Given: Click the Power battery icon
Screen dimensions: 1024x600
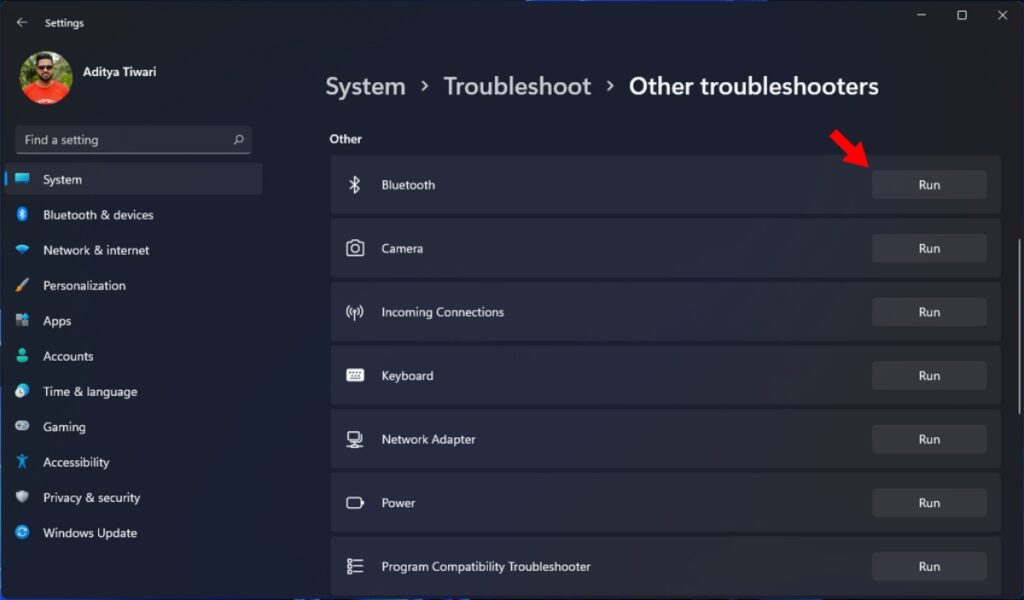Looking at the screenshot, I should tap(354, 503).
